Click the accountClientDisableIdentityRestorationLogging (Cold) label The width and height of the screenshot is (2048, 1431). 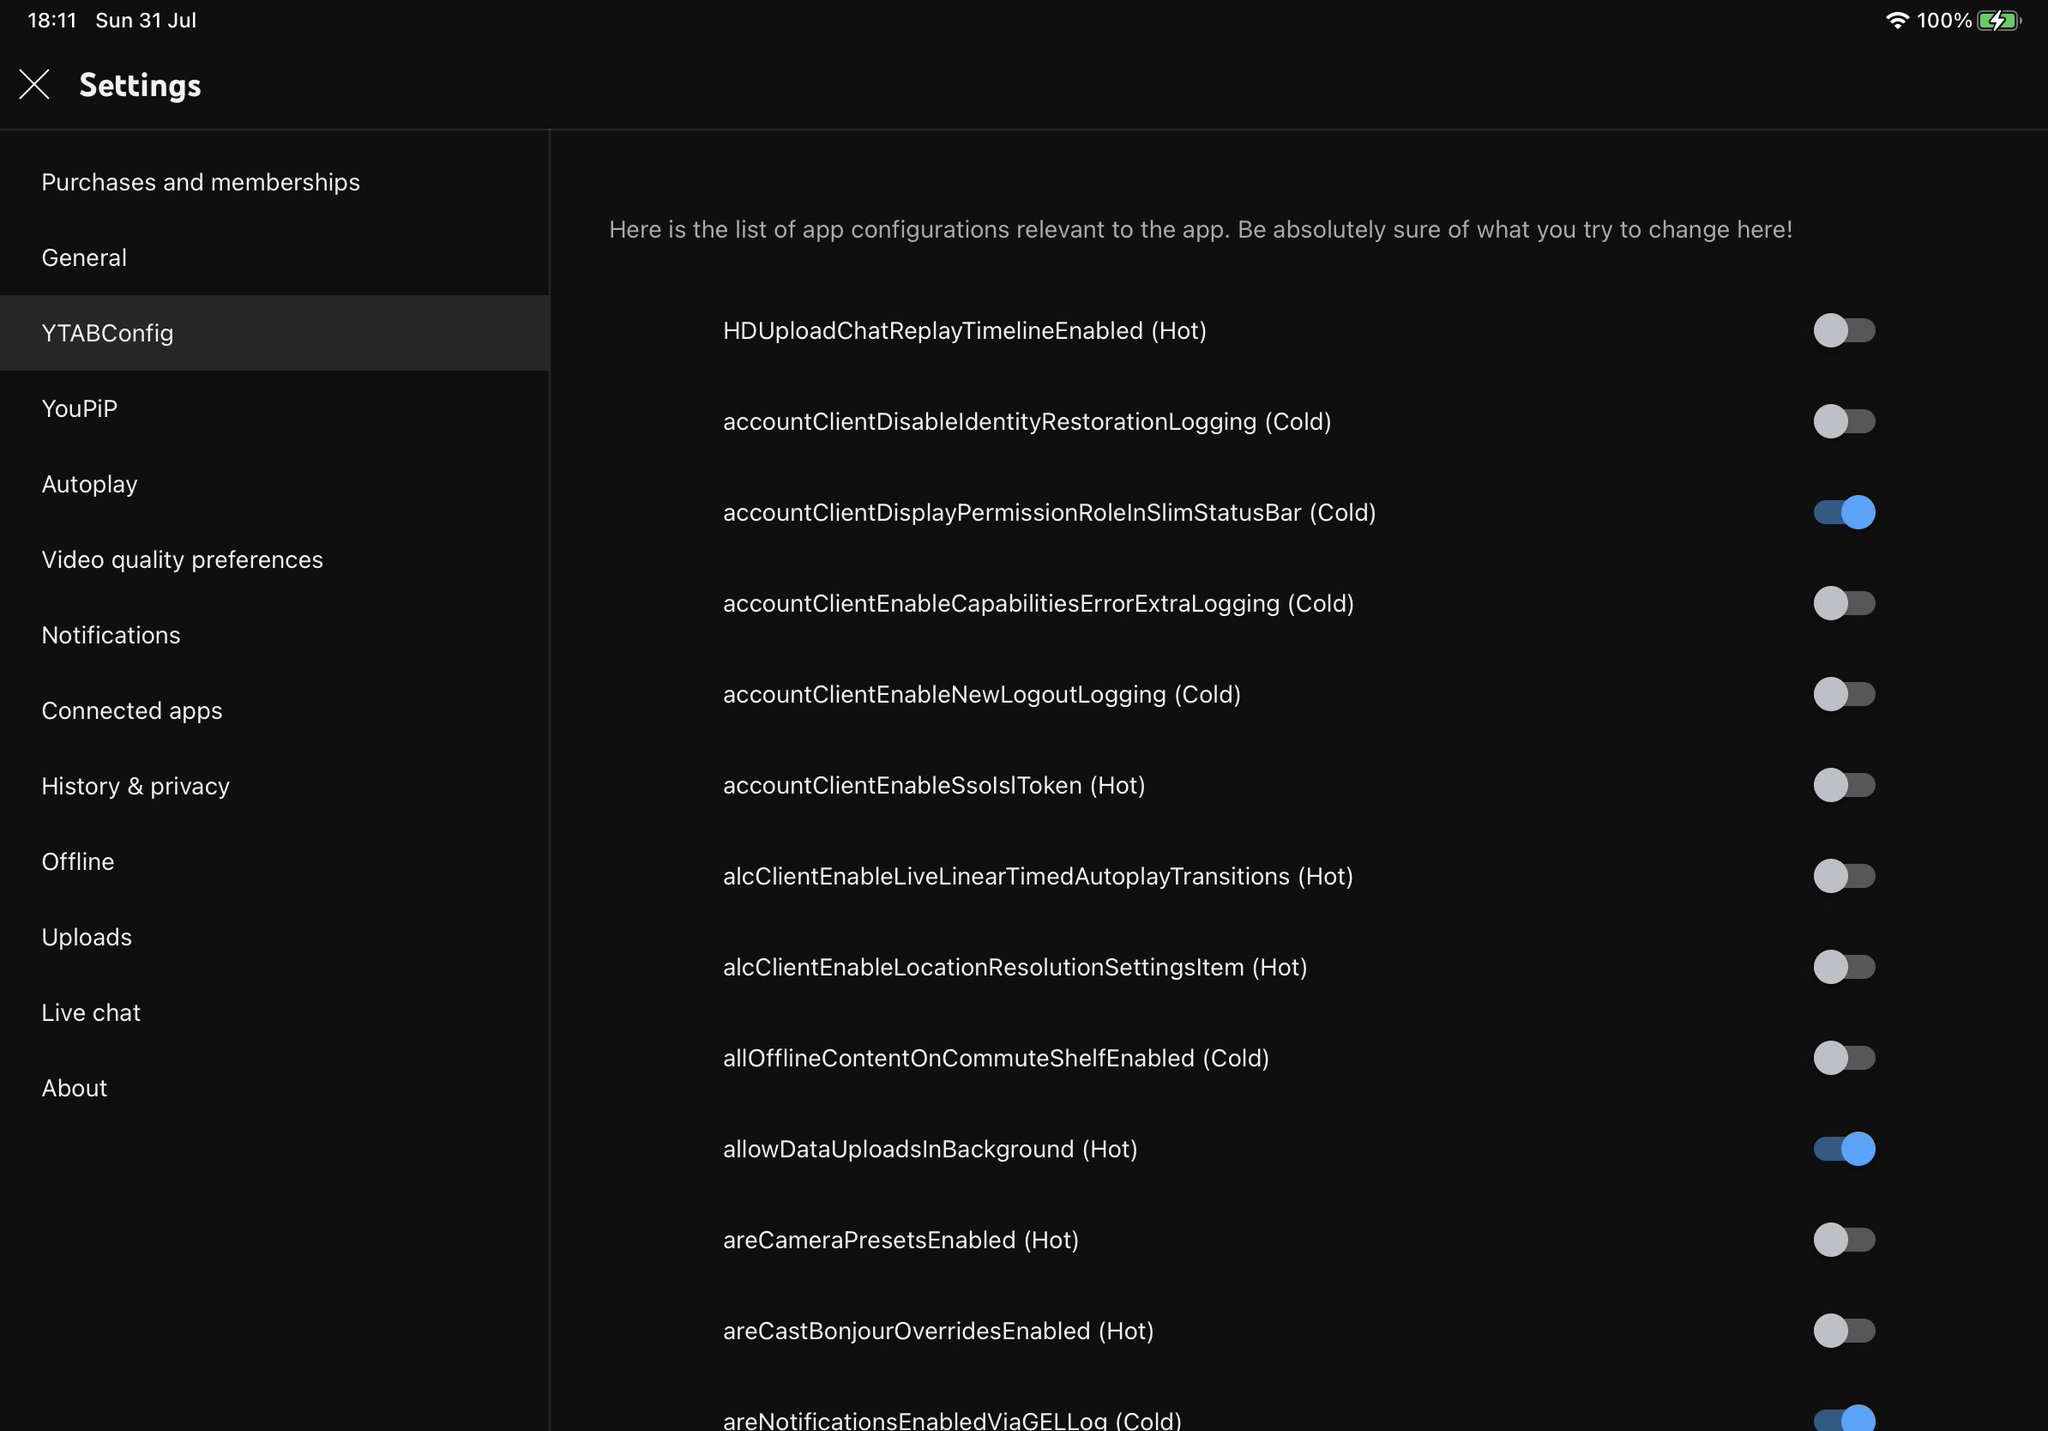1027,422
